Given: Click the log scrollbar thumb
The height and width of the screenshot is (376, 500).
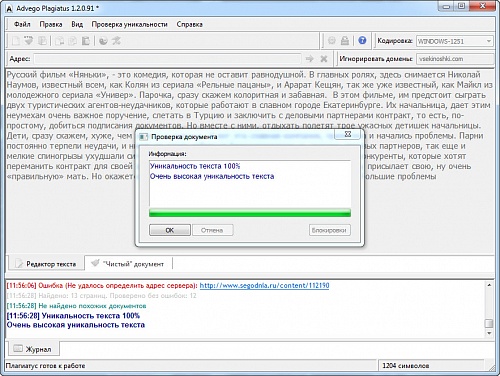Looking at the screenshot, I should [489, 323].
